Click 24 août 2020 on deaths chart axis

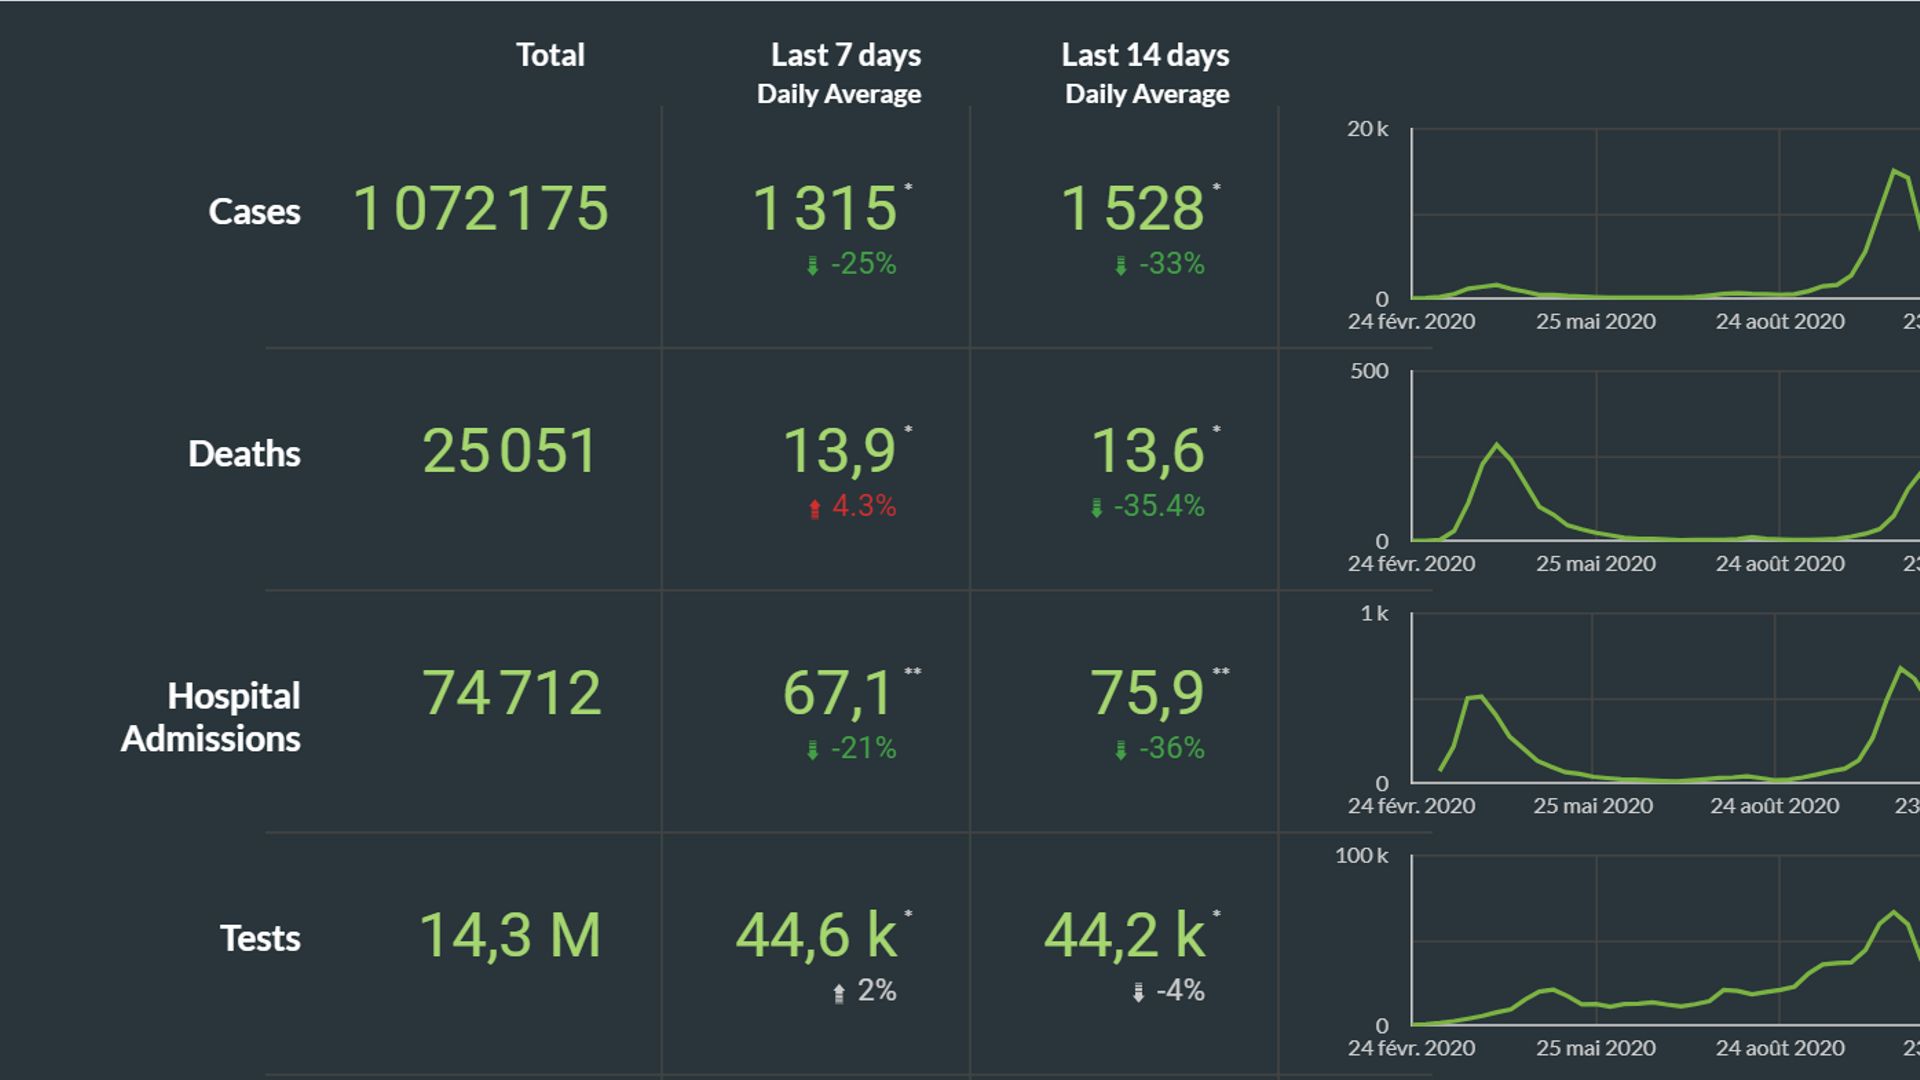pyautogui.click(x=1780, y=564)
